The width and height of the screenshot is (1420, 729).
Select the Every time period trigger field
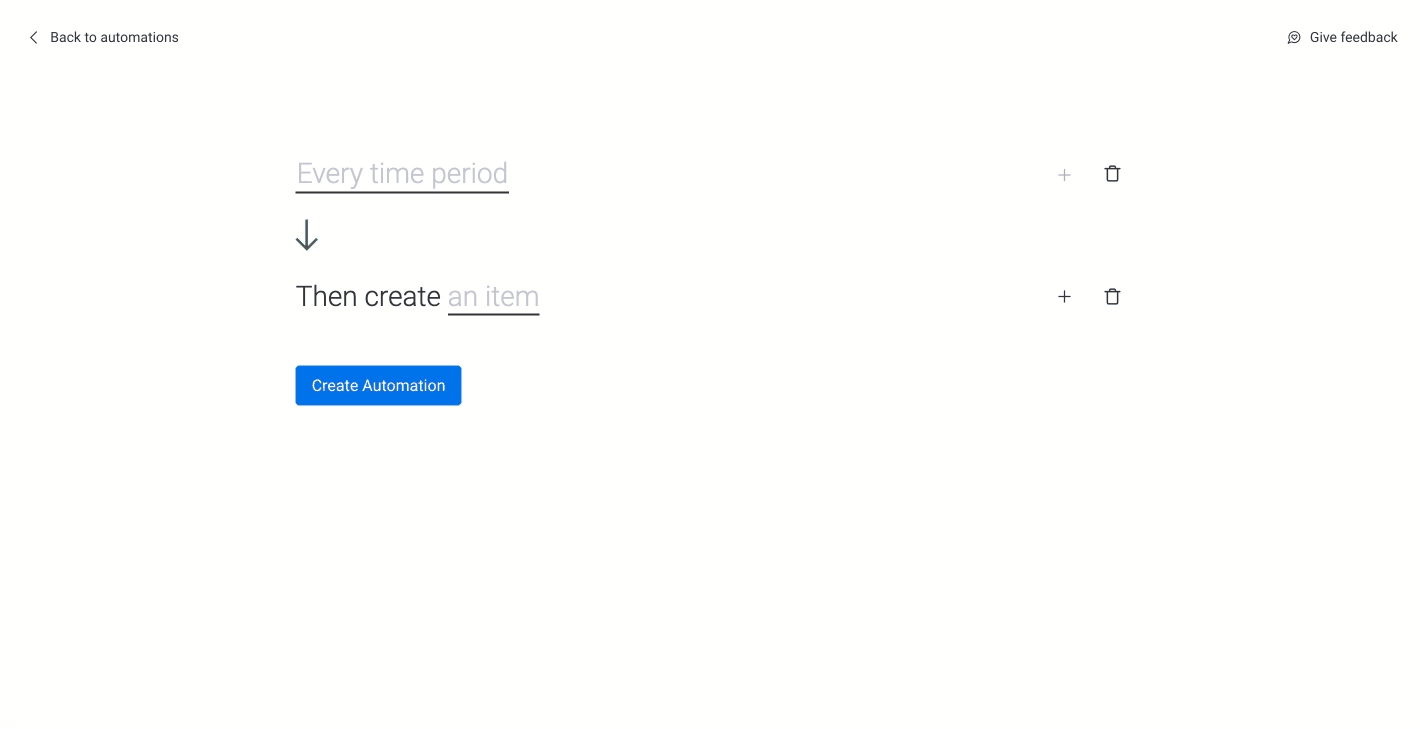(402, 174)
